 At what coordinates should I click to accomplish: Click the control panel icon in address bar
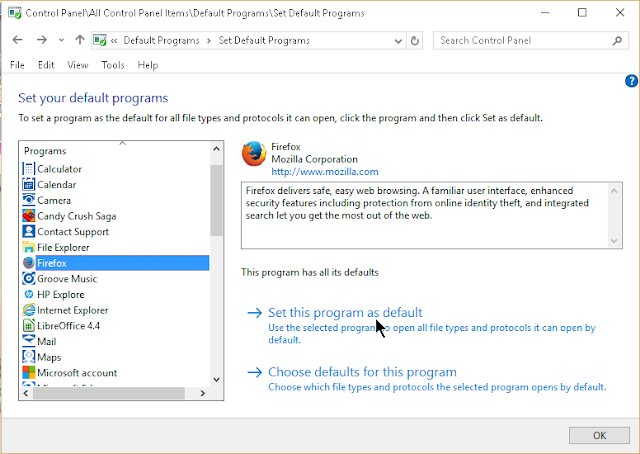[x=100, y=40]
